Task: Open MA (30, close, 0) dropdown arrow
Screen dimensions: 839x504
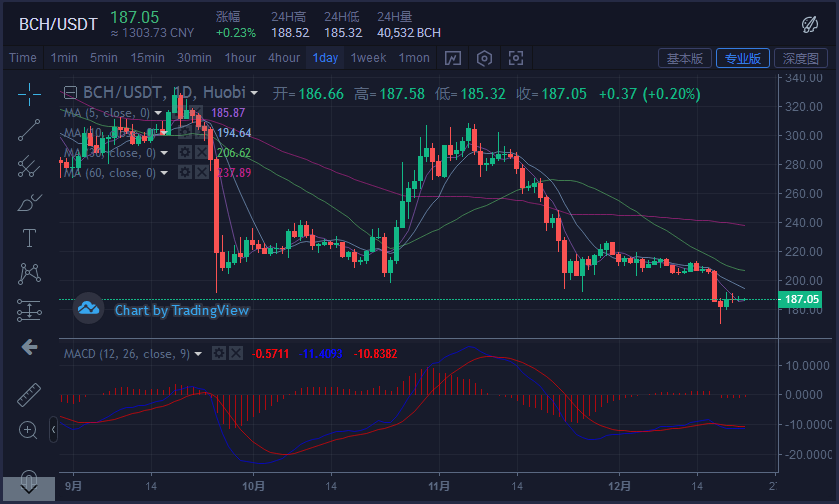Action: (164, 153)
